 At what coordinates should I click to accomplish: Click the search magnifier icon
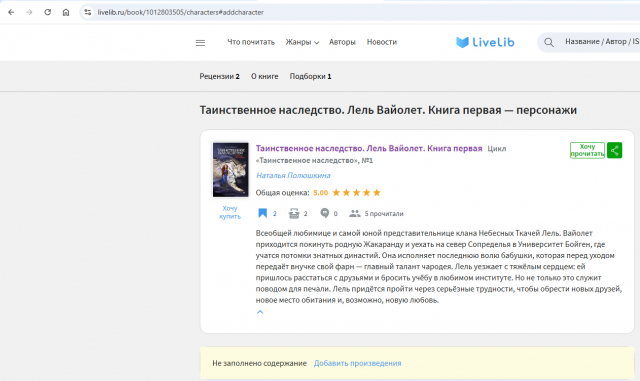(x=549, y=42)
